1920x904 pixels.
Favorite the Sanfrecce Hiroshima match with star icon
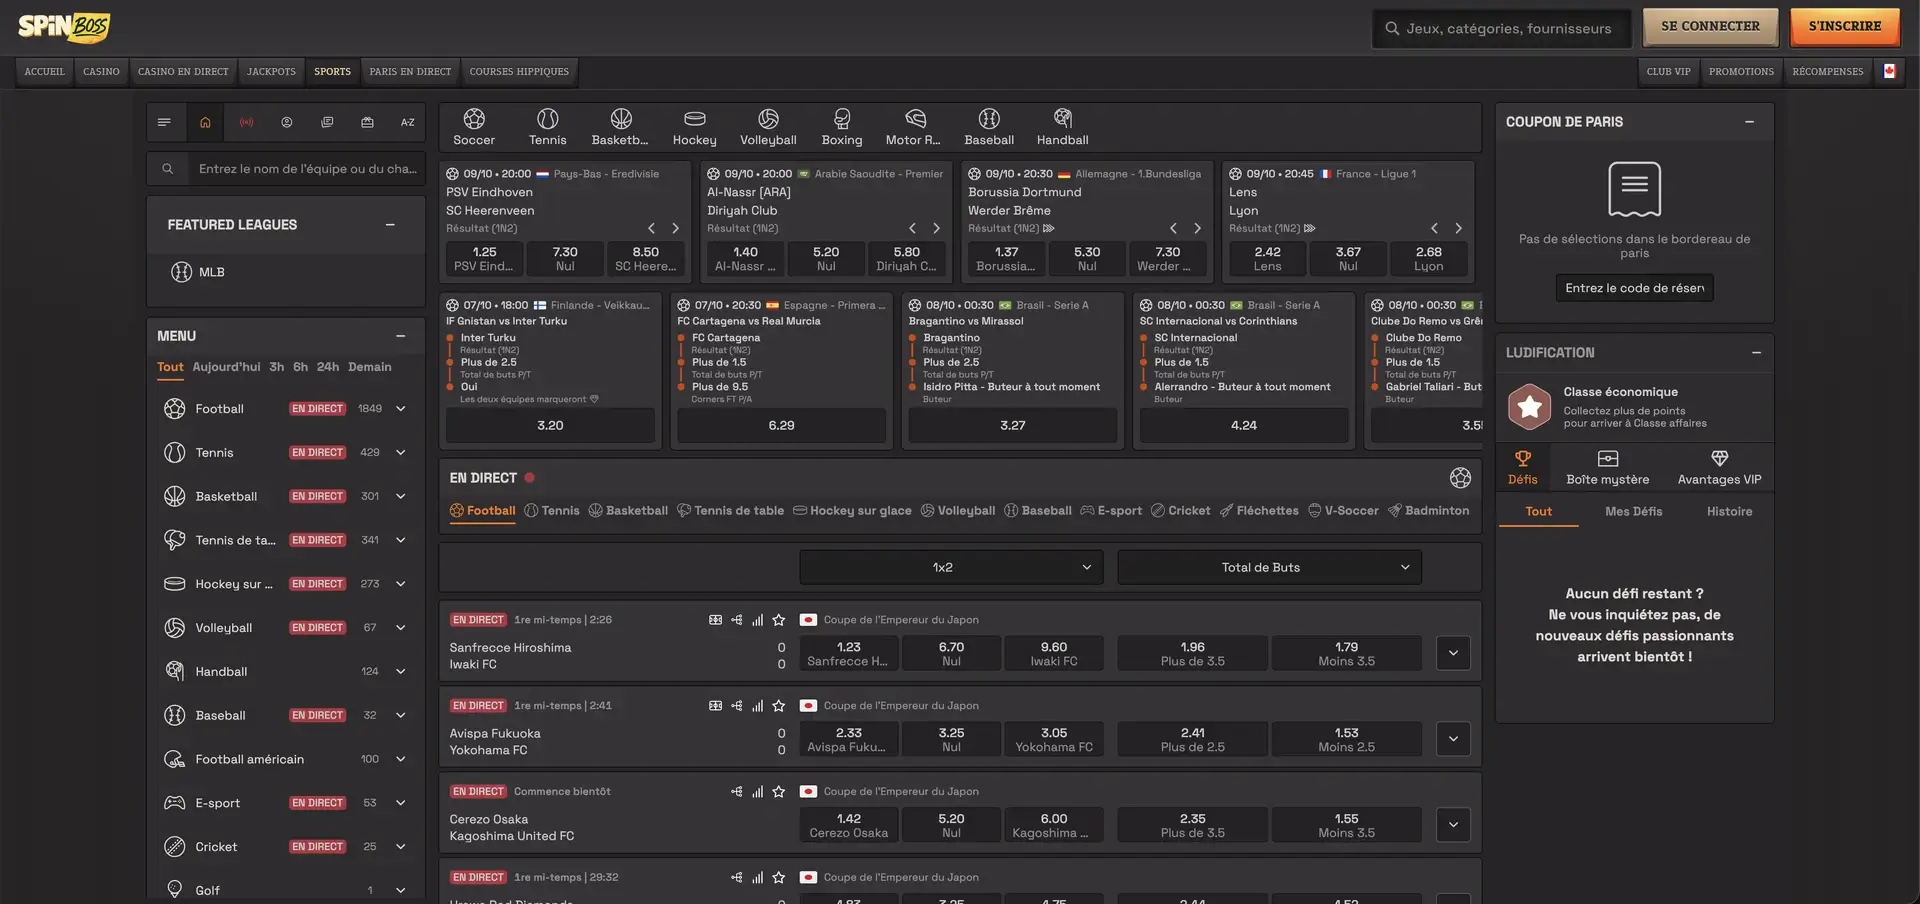click(x=779, y=620)
